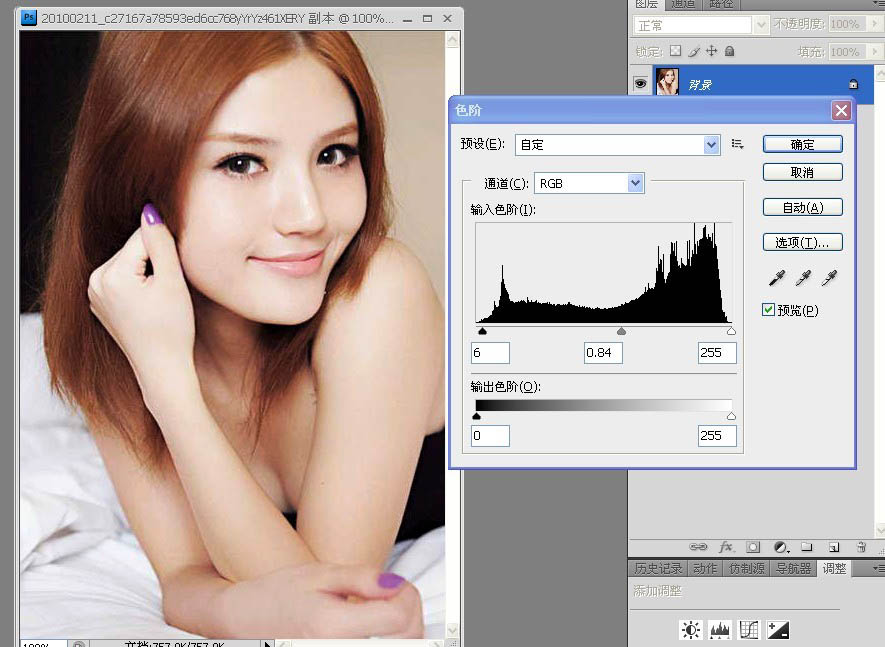Click the lock image pixels brush icon

click(694, 51)
